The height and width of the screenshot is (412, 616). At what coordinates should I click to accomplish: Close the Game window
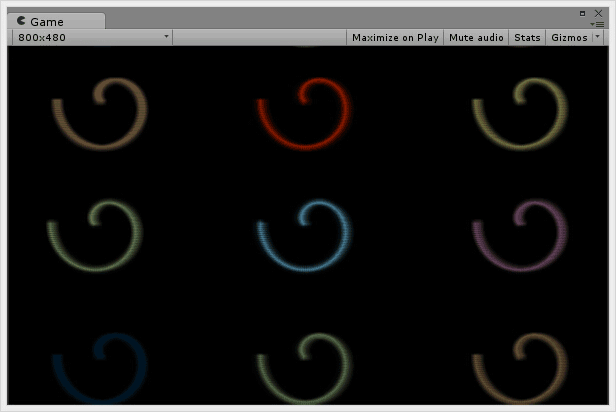[598, 13]
